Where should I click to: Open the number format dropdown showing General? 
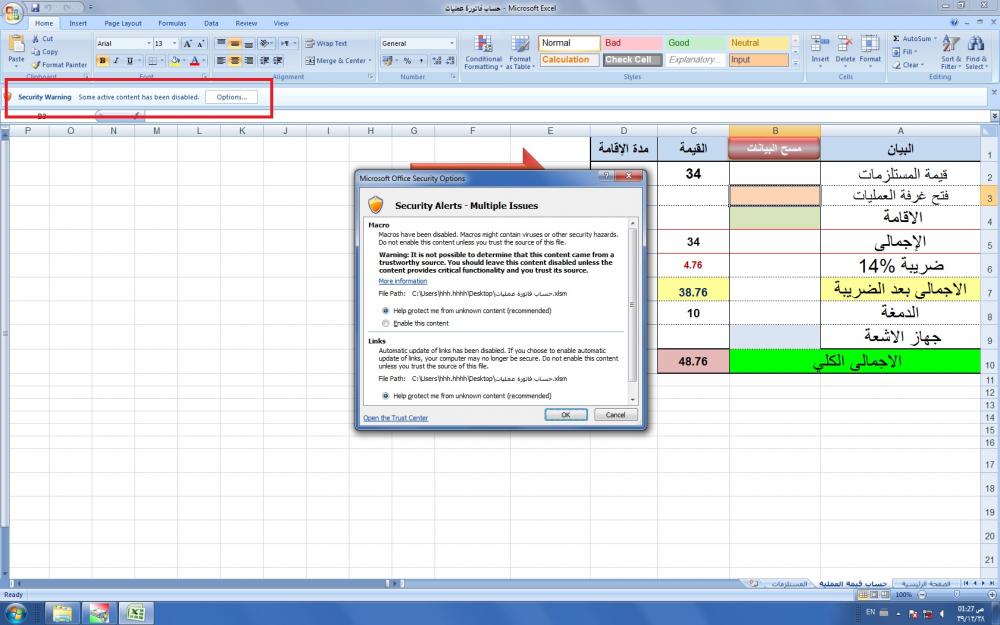tap(452, 43)
